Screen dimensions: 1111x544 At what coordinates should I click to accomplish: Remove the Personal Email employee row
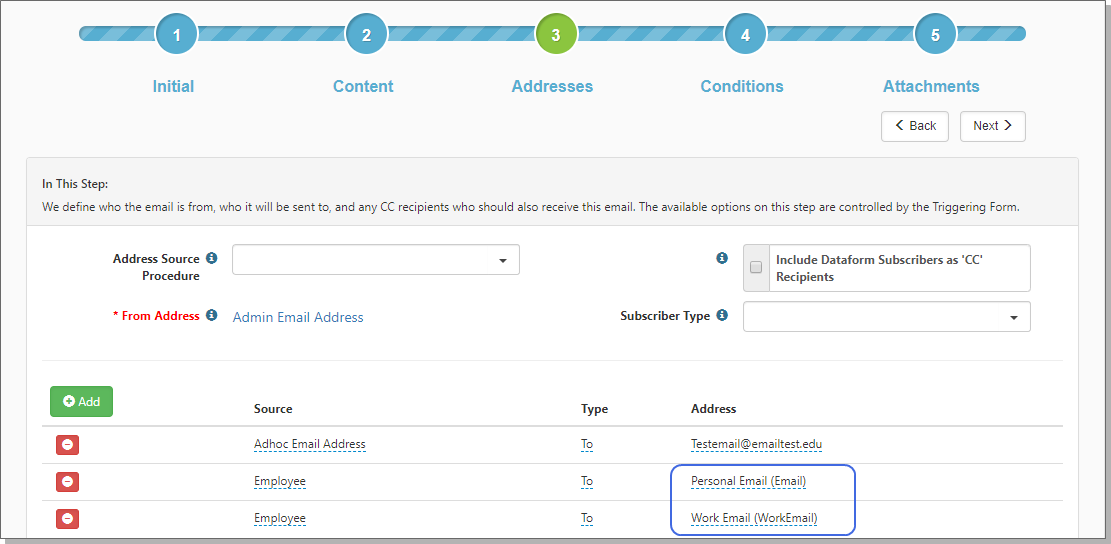click(x=67, y=482)
